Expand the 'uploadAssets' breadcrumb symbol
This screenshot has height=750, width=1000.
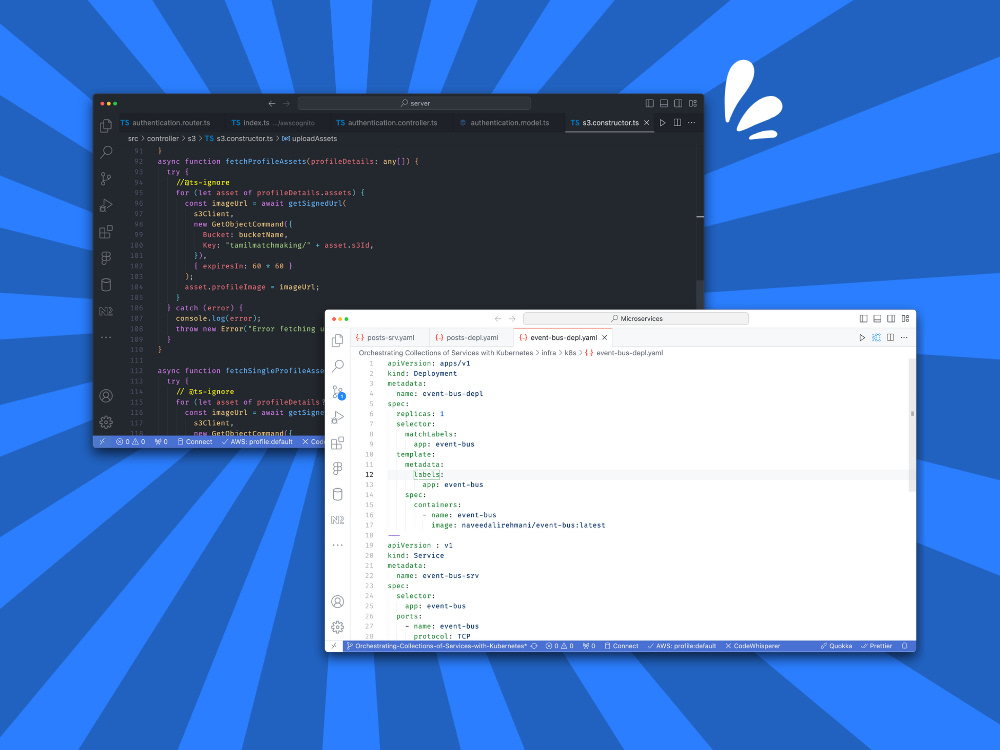pos(309,138)
